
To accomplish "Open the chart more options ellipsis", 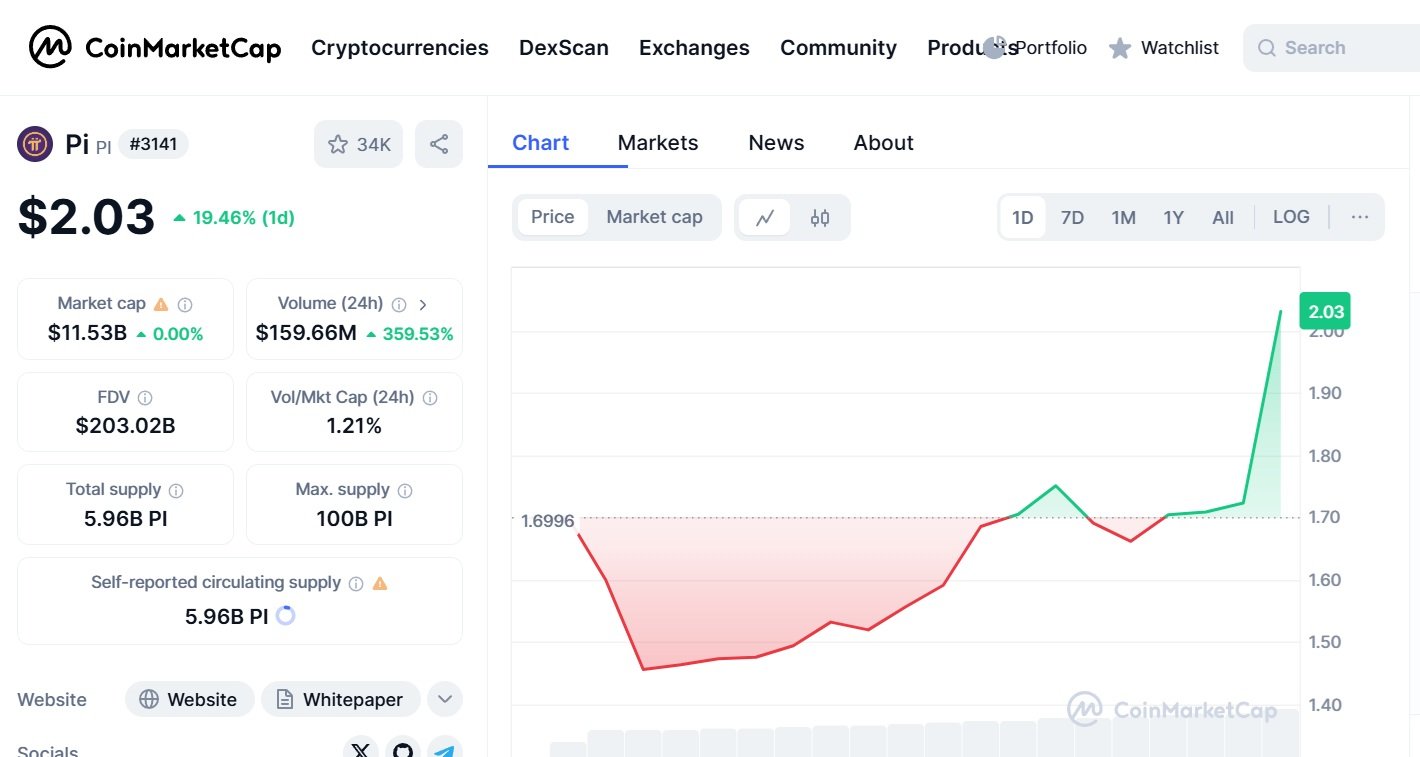I will point(1360,217).
